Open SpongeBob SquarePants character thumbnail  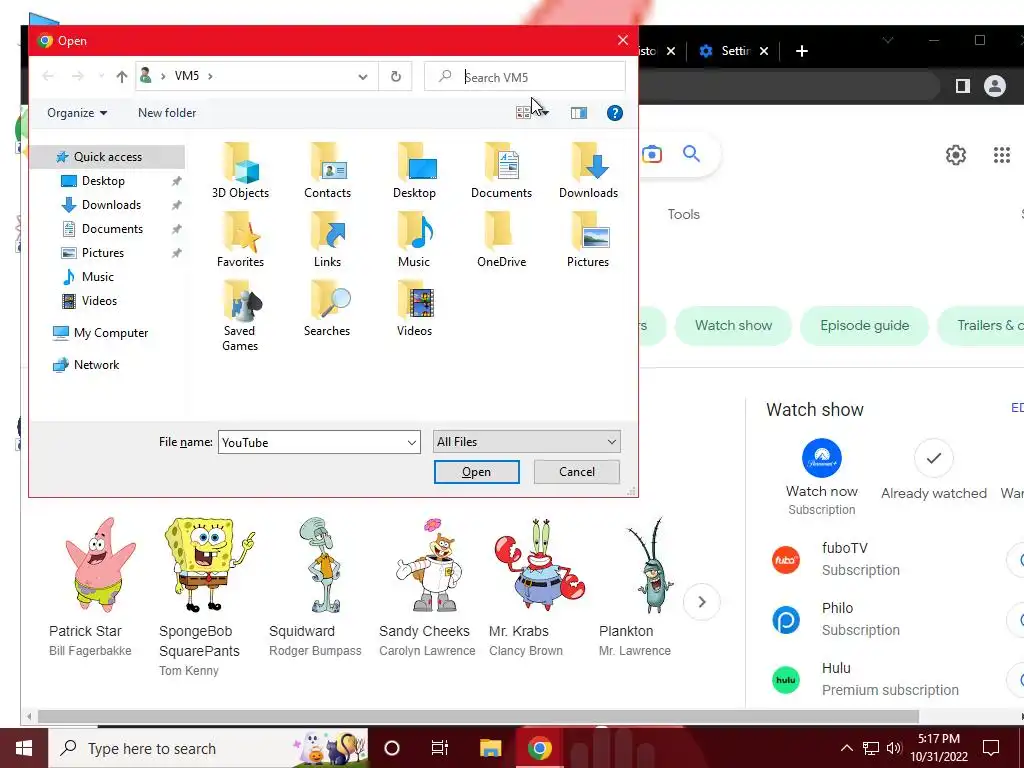[x=207, y=566]
